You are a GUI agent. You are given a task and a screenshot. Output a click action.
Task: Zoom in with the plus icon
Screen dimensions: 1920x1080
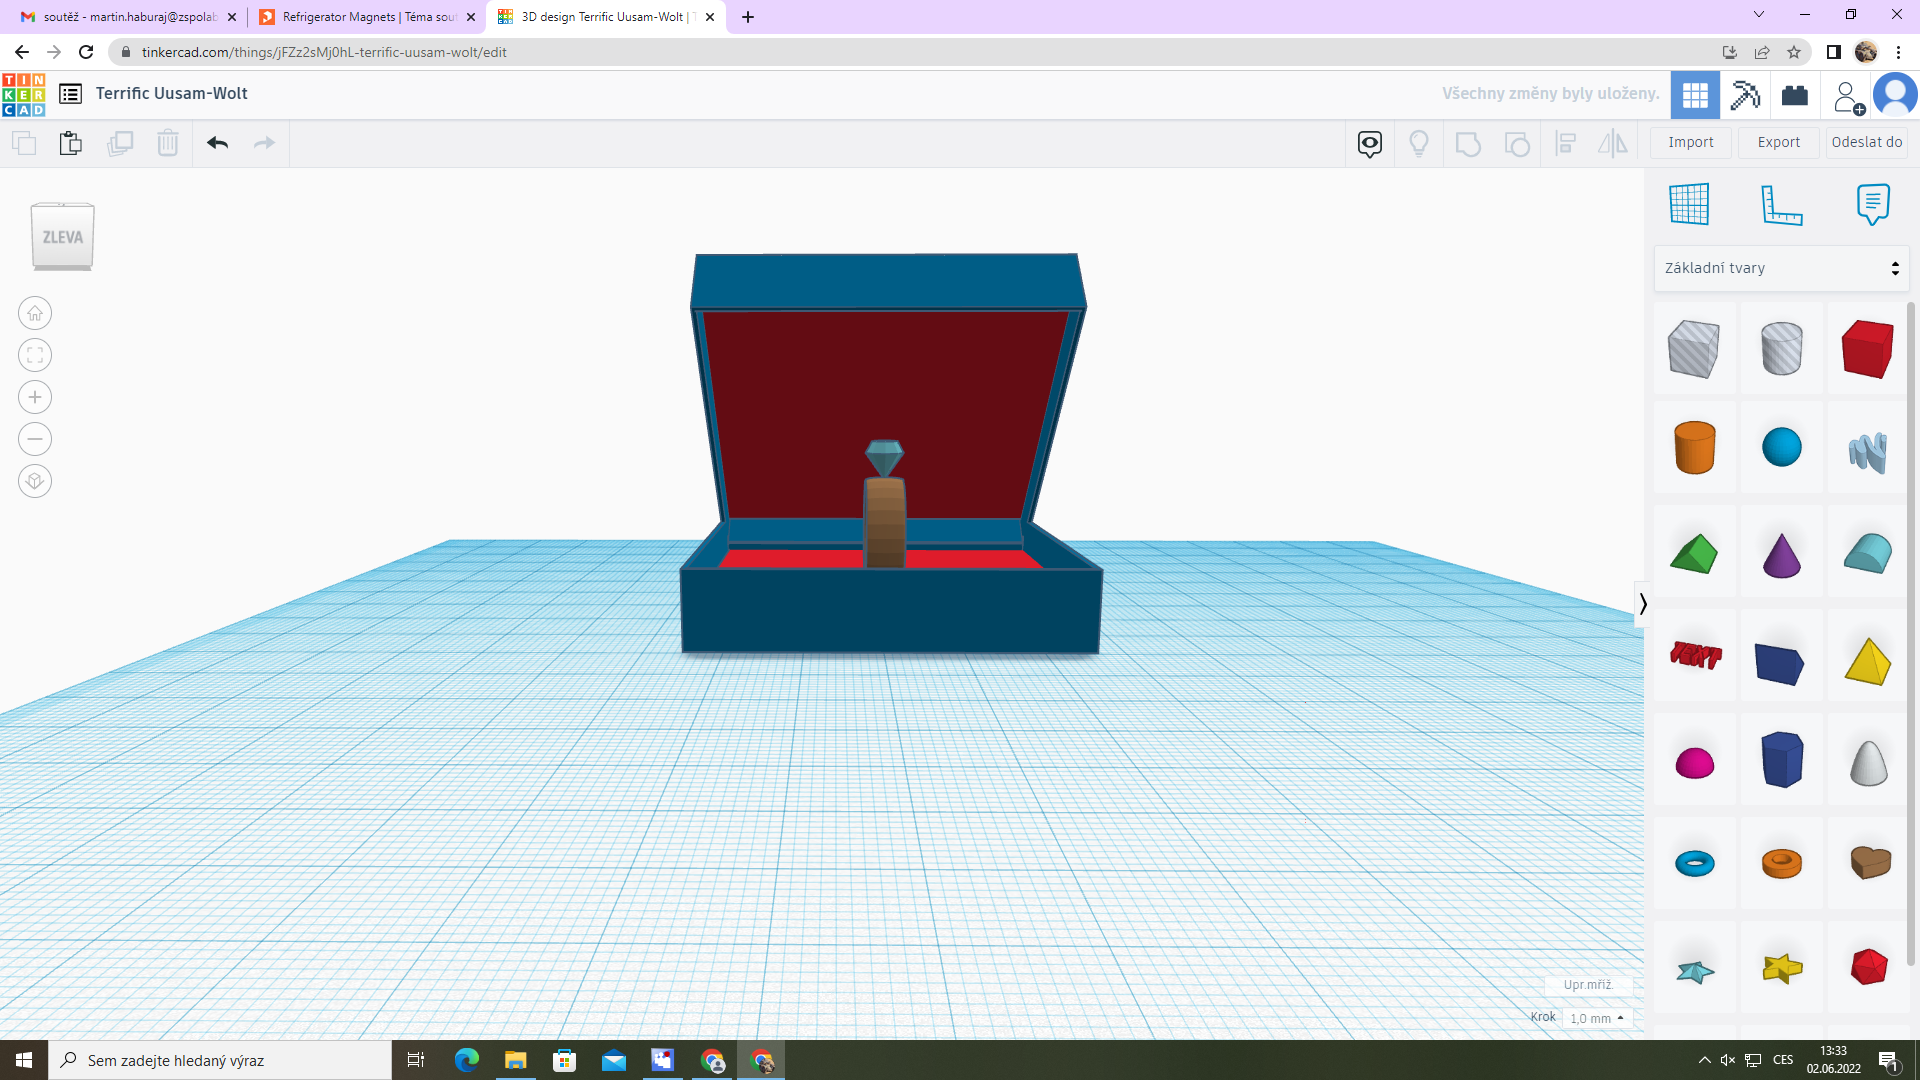tap(35, 397)
